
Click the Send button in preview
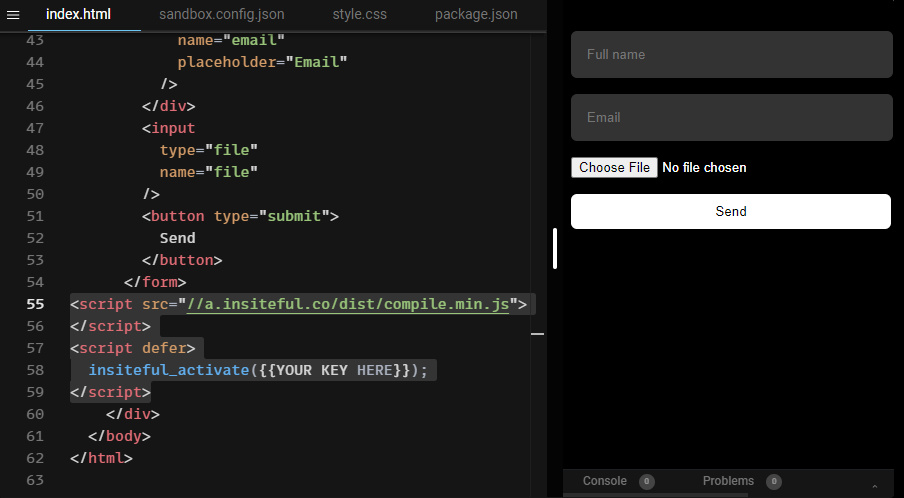pos(730,212)
